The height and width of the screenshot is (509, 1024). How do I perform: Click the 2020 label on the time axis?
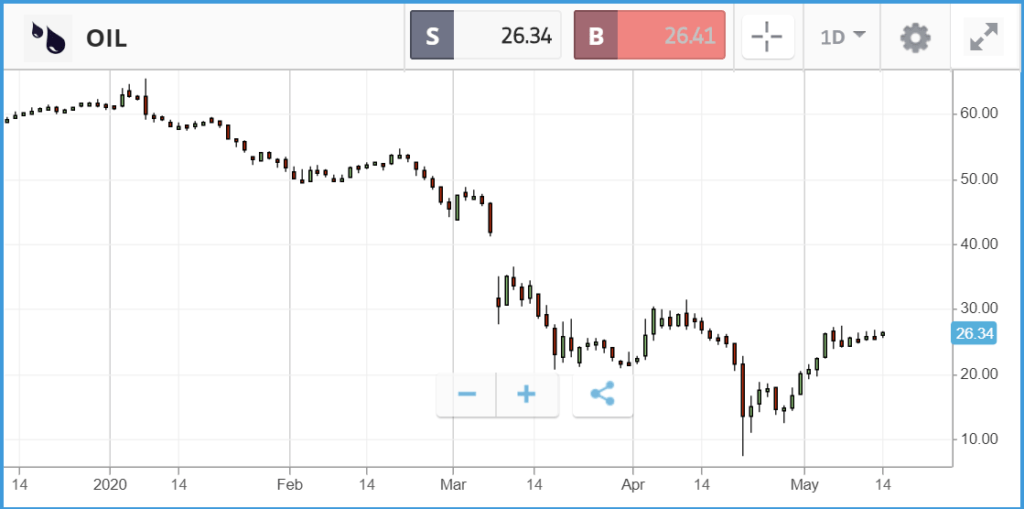[x=110, y=487]
